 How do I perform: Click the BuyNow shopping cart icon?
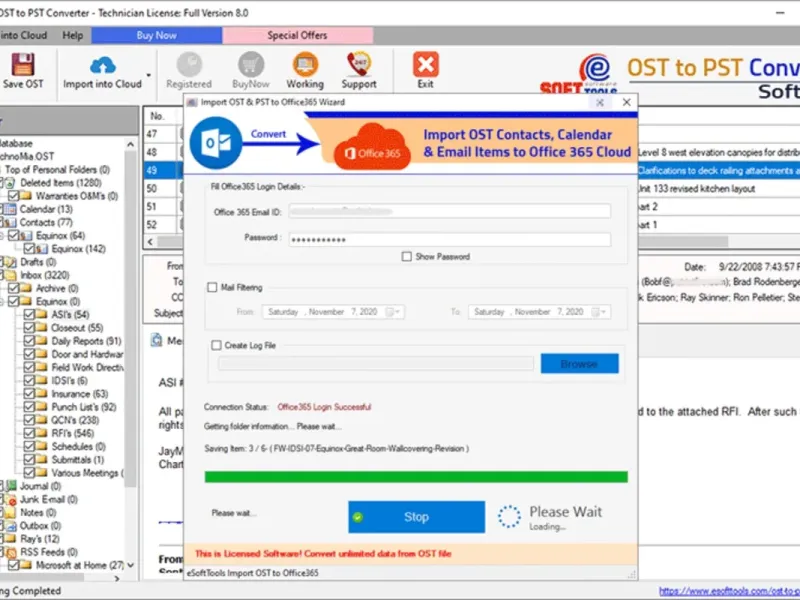pos(251,65)
